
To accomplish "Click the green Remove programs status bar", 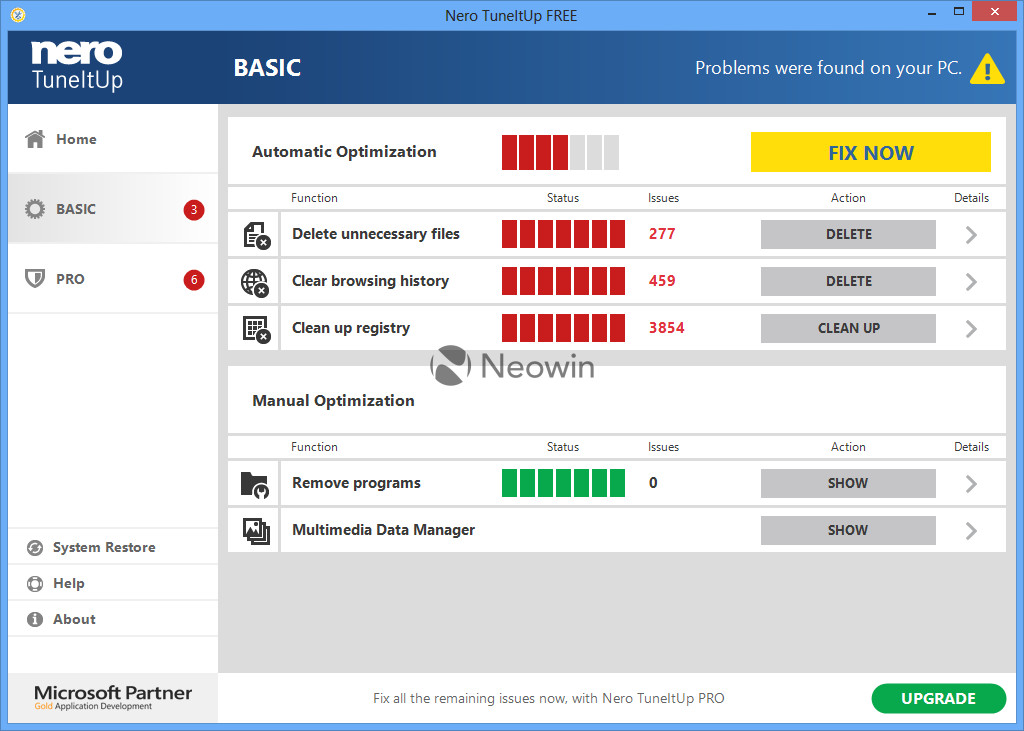I will [563, 483].
